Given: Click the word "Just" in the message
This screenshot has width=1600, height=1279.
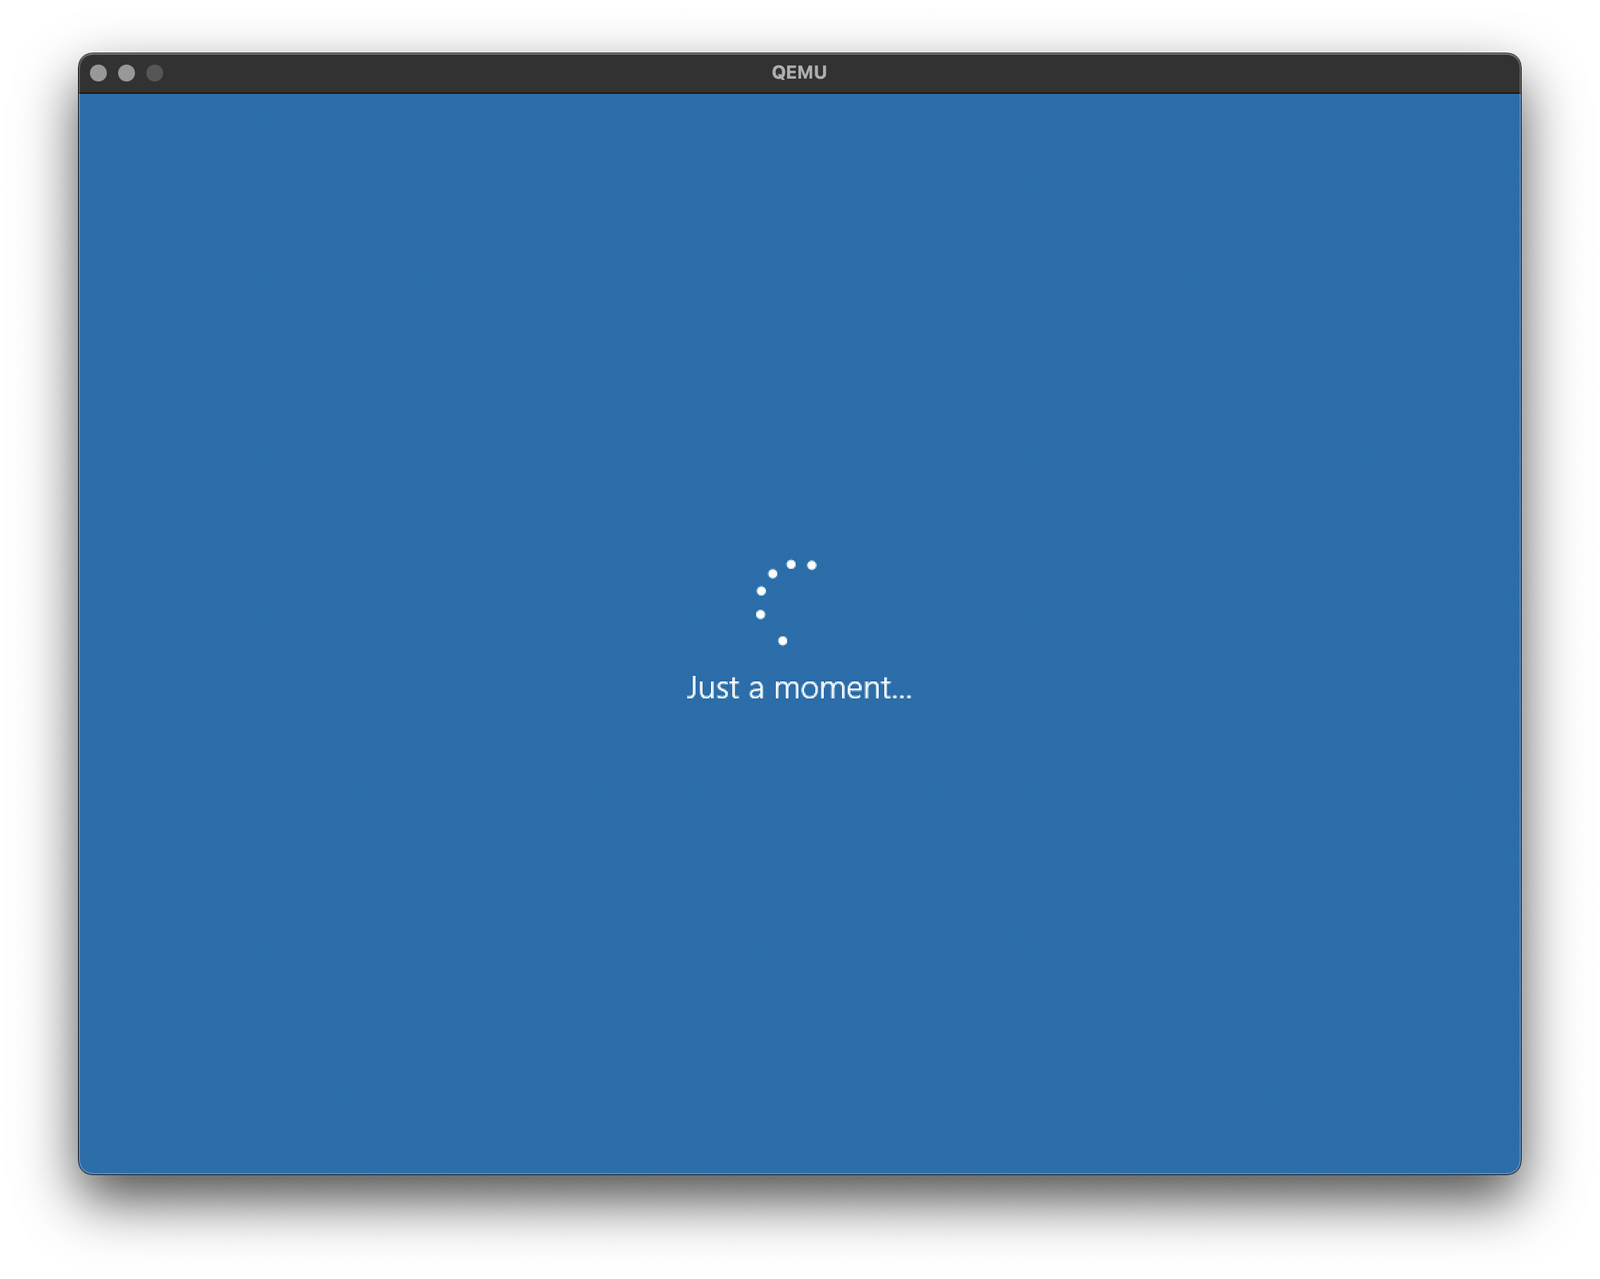Looking at the screenshot, I should point(712,688).
